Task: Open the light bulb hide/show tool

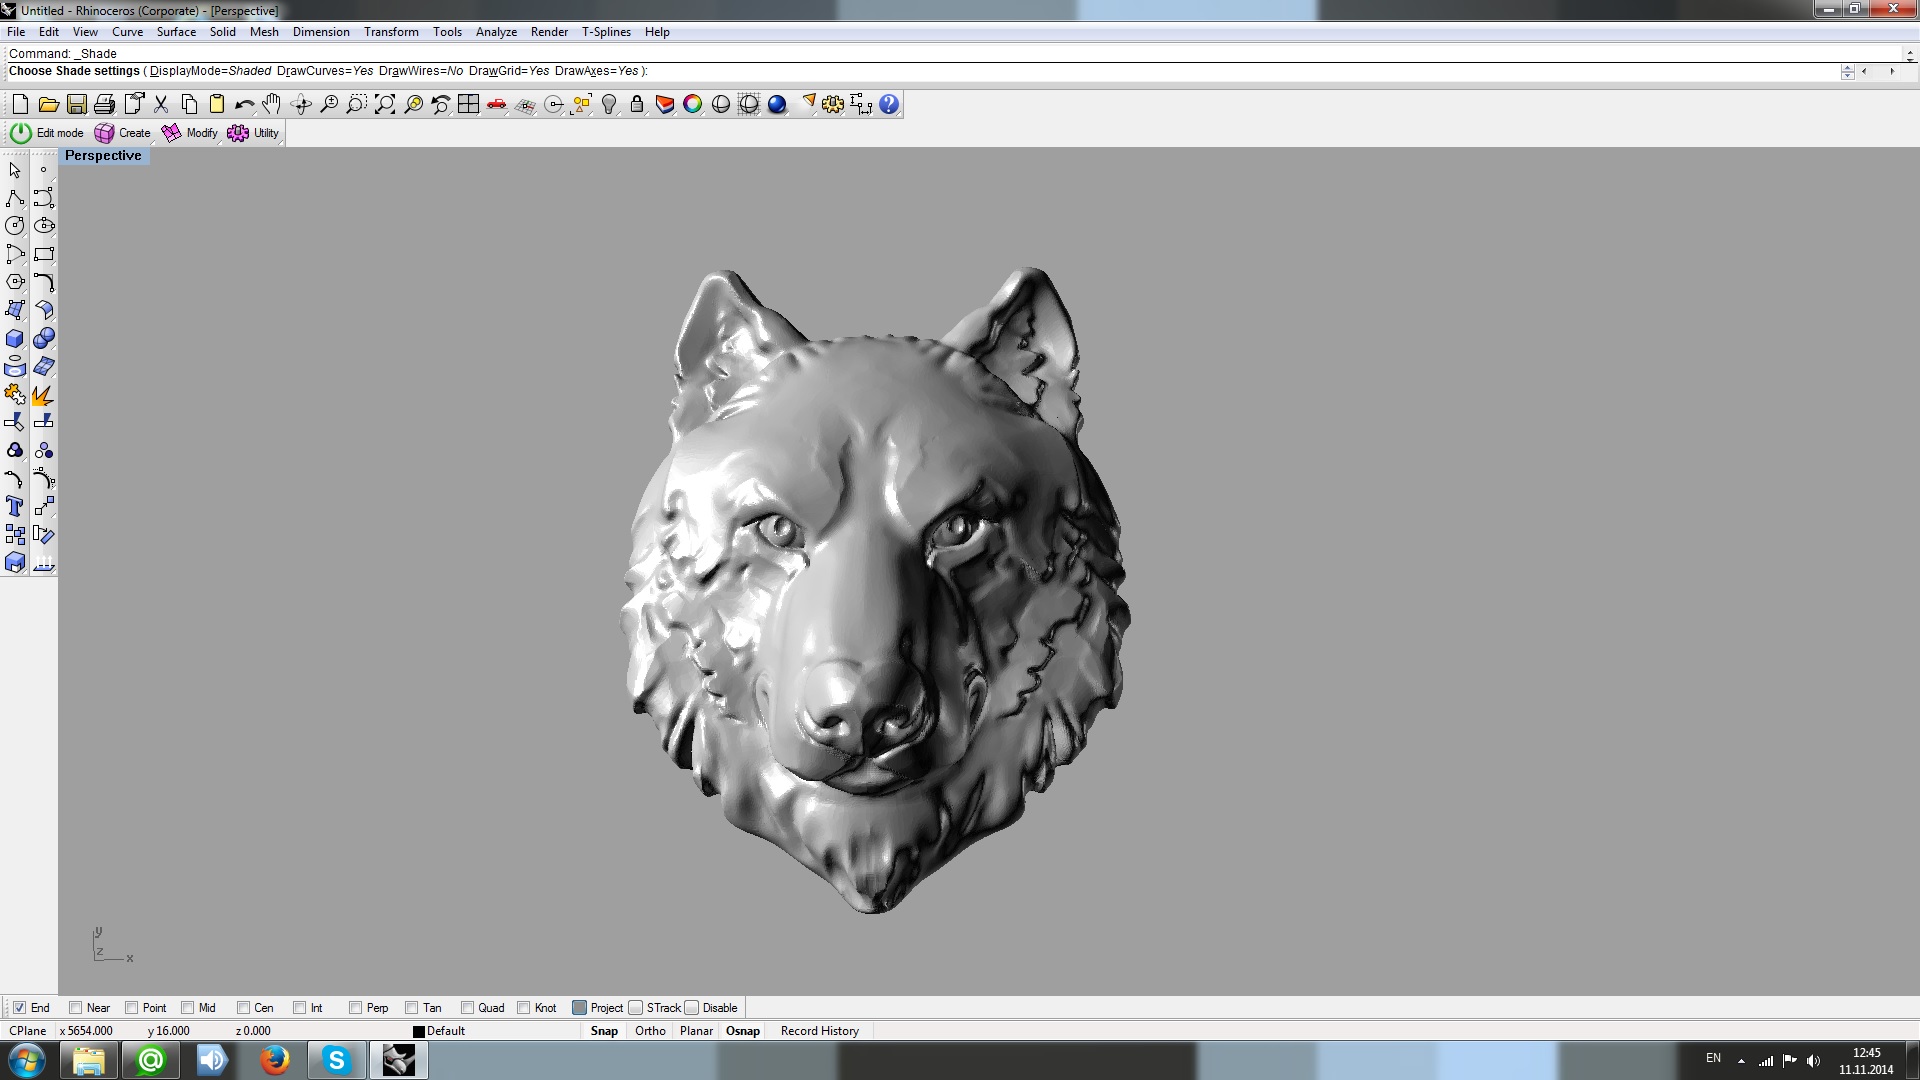Action: 609,104
